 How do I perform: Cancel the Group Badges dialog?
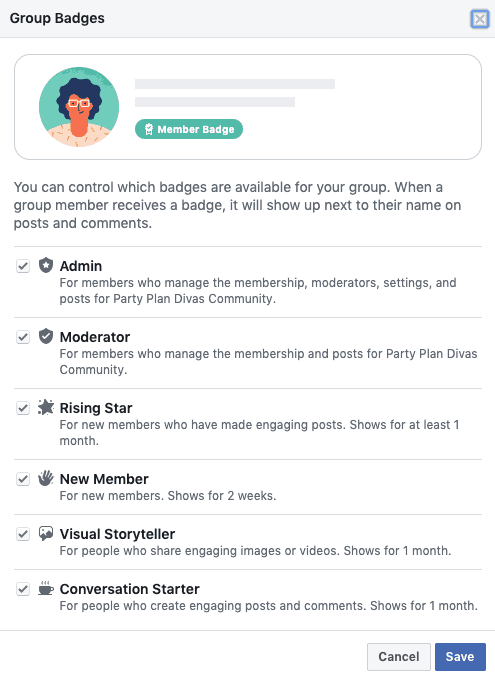399,656
